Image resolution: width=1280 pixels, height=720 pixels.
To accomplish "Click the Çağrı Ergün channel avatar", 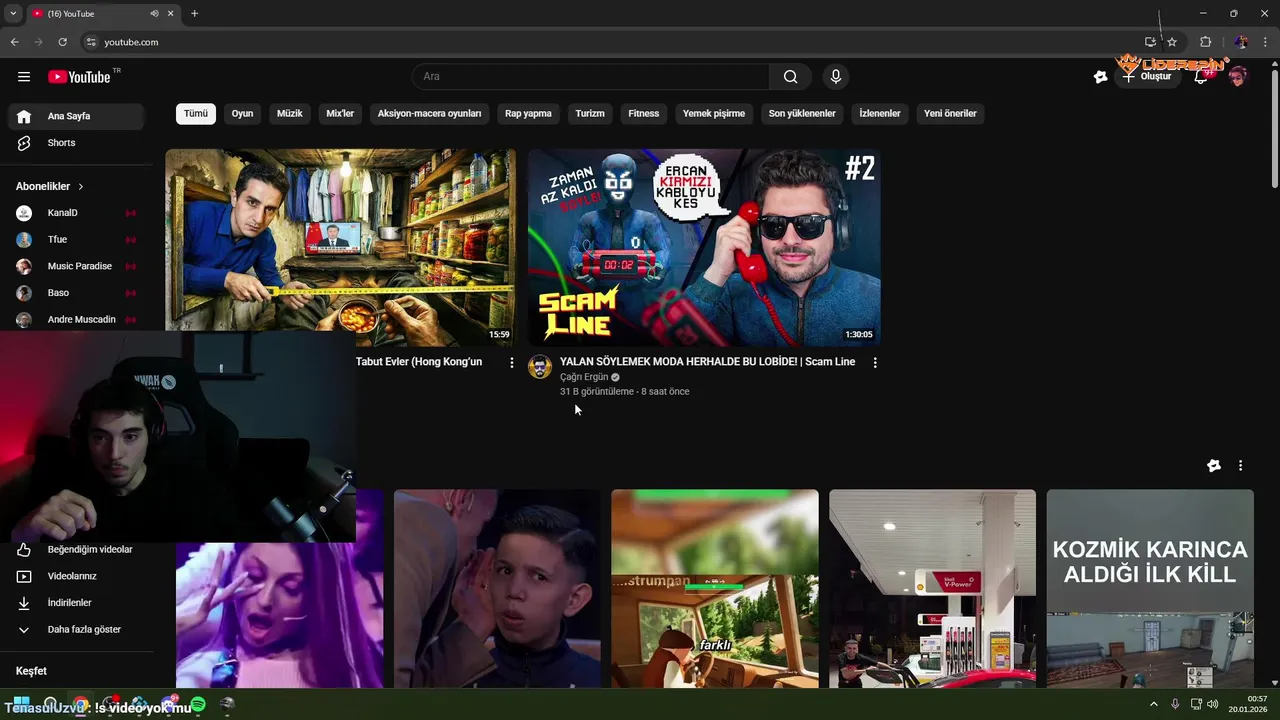I will coord(540,367).
